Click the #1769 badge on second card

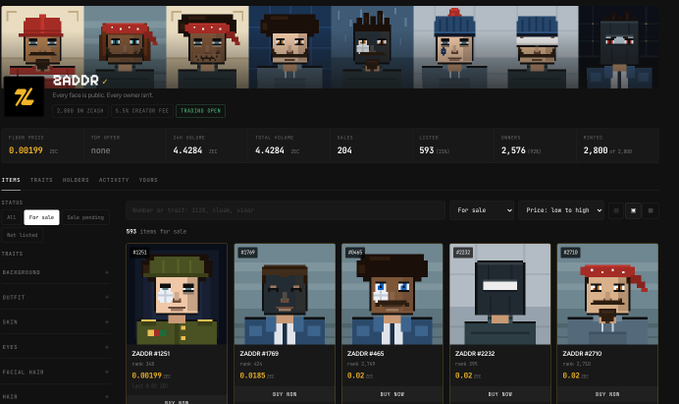(x=248, y=252)
